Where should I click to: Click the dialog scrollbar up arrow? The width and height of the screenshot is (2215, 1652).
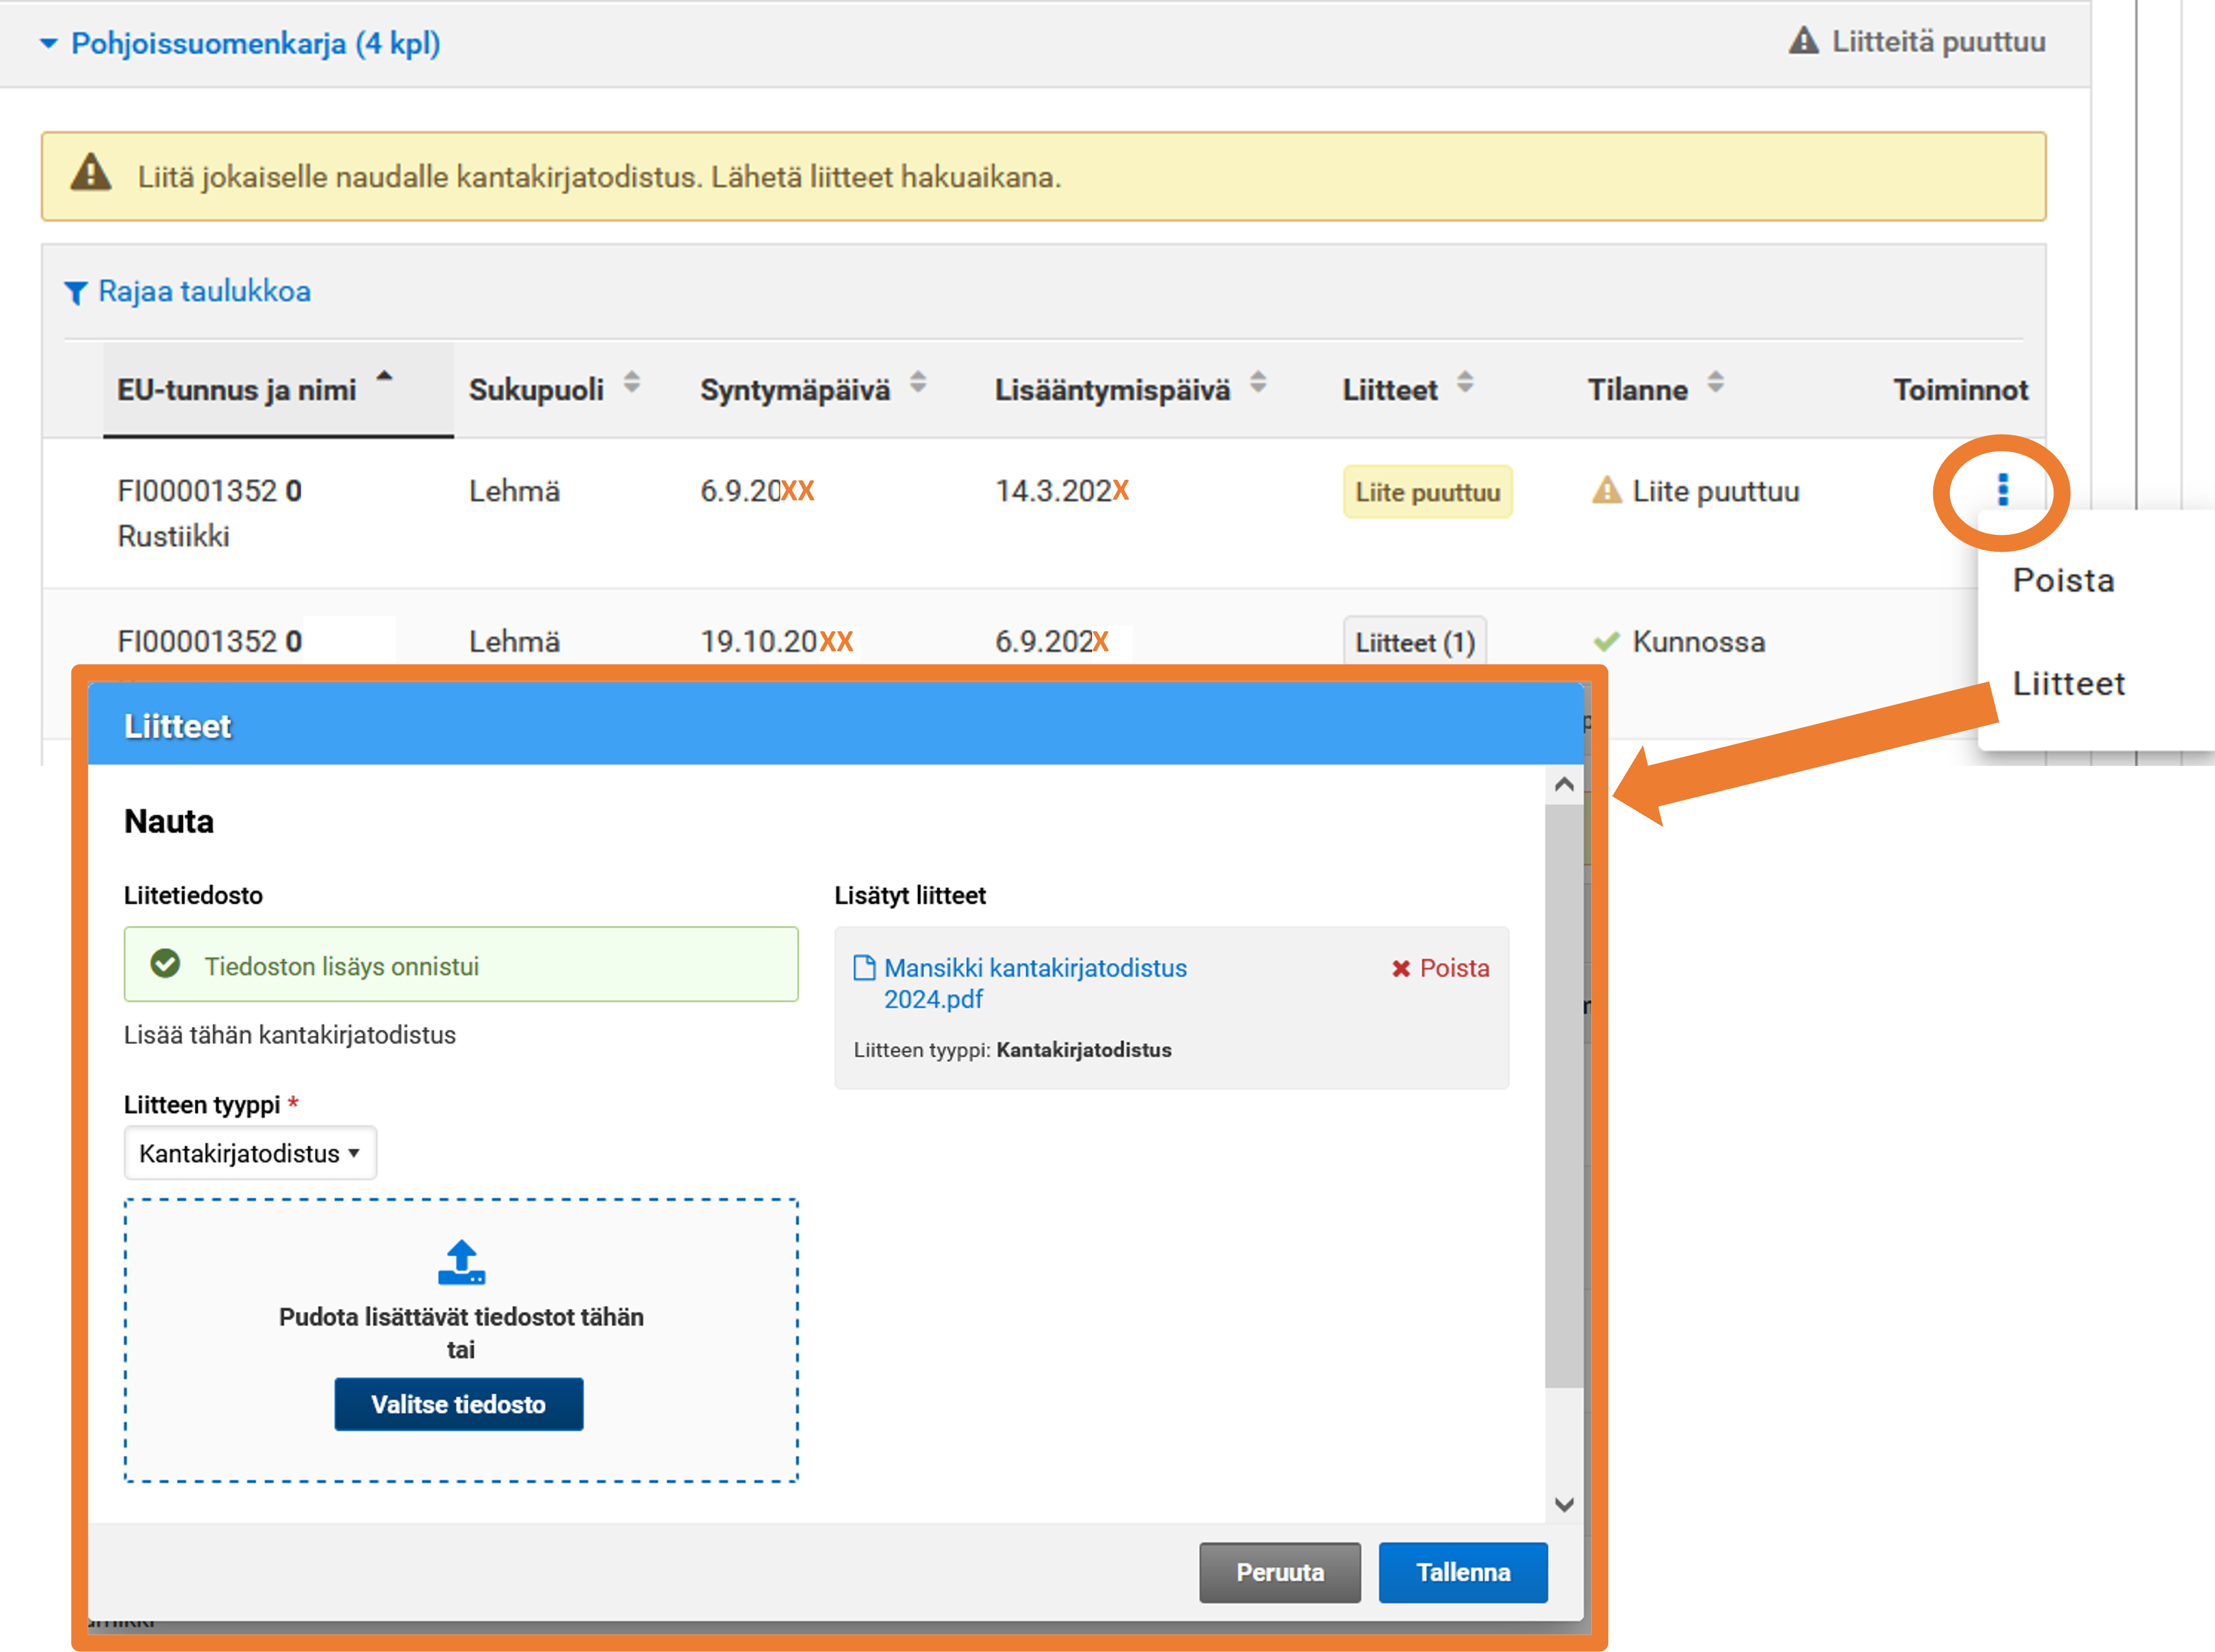1564,785
